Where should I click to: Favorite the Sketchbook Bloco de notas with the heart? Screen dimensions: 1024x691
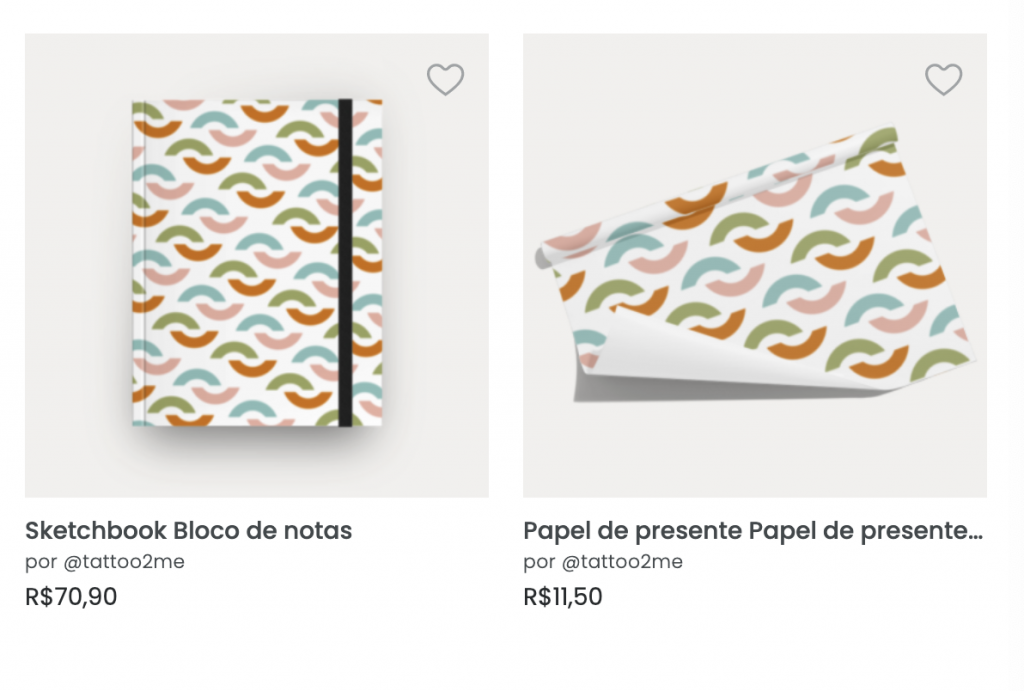[445, 79]
